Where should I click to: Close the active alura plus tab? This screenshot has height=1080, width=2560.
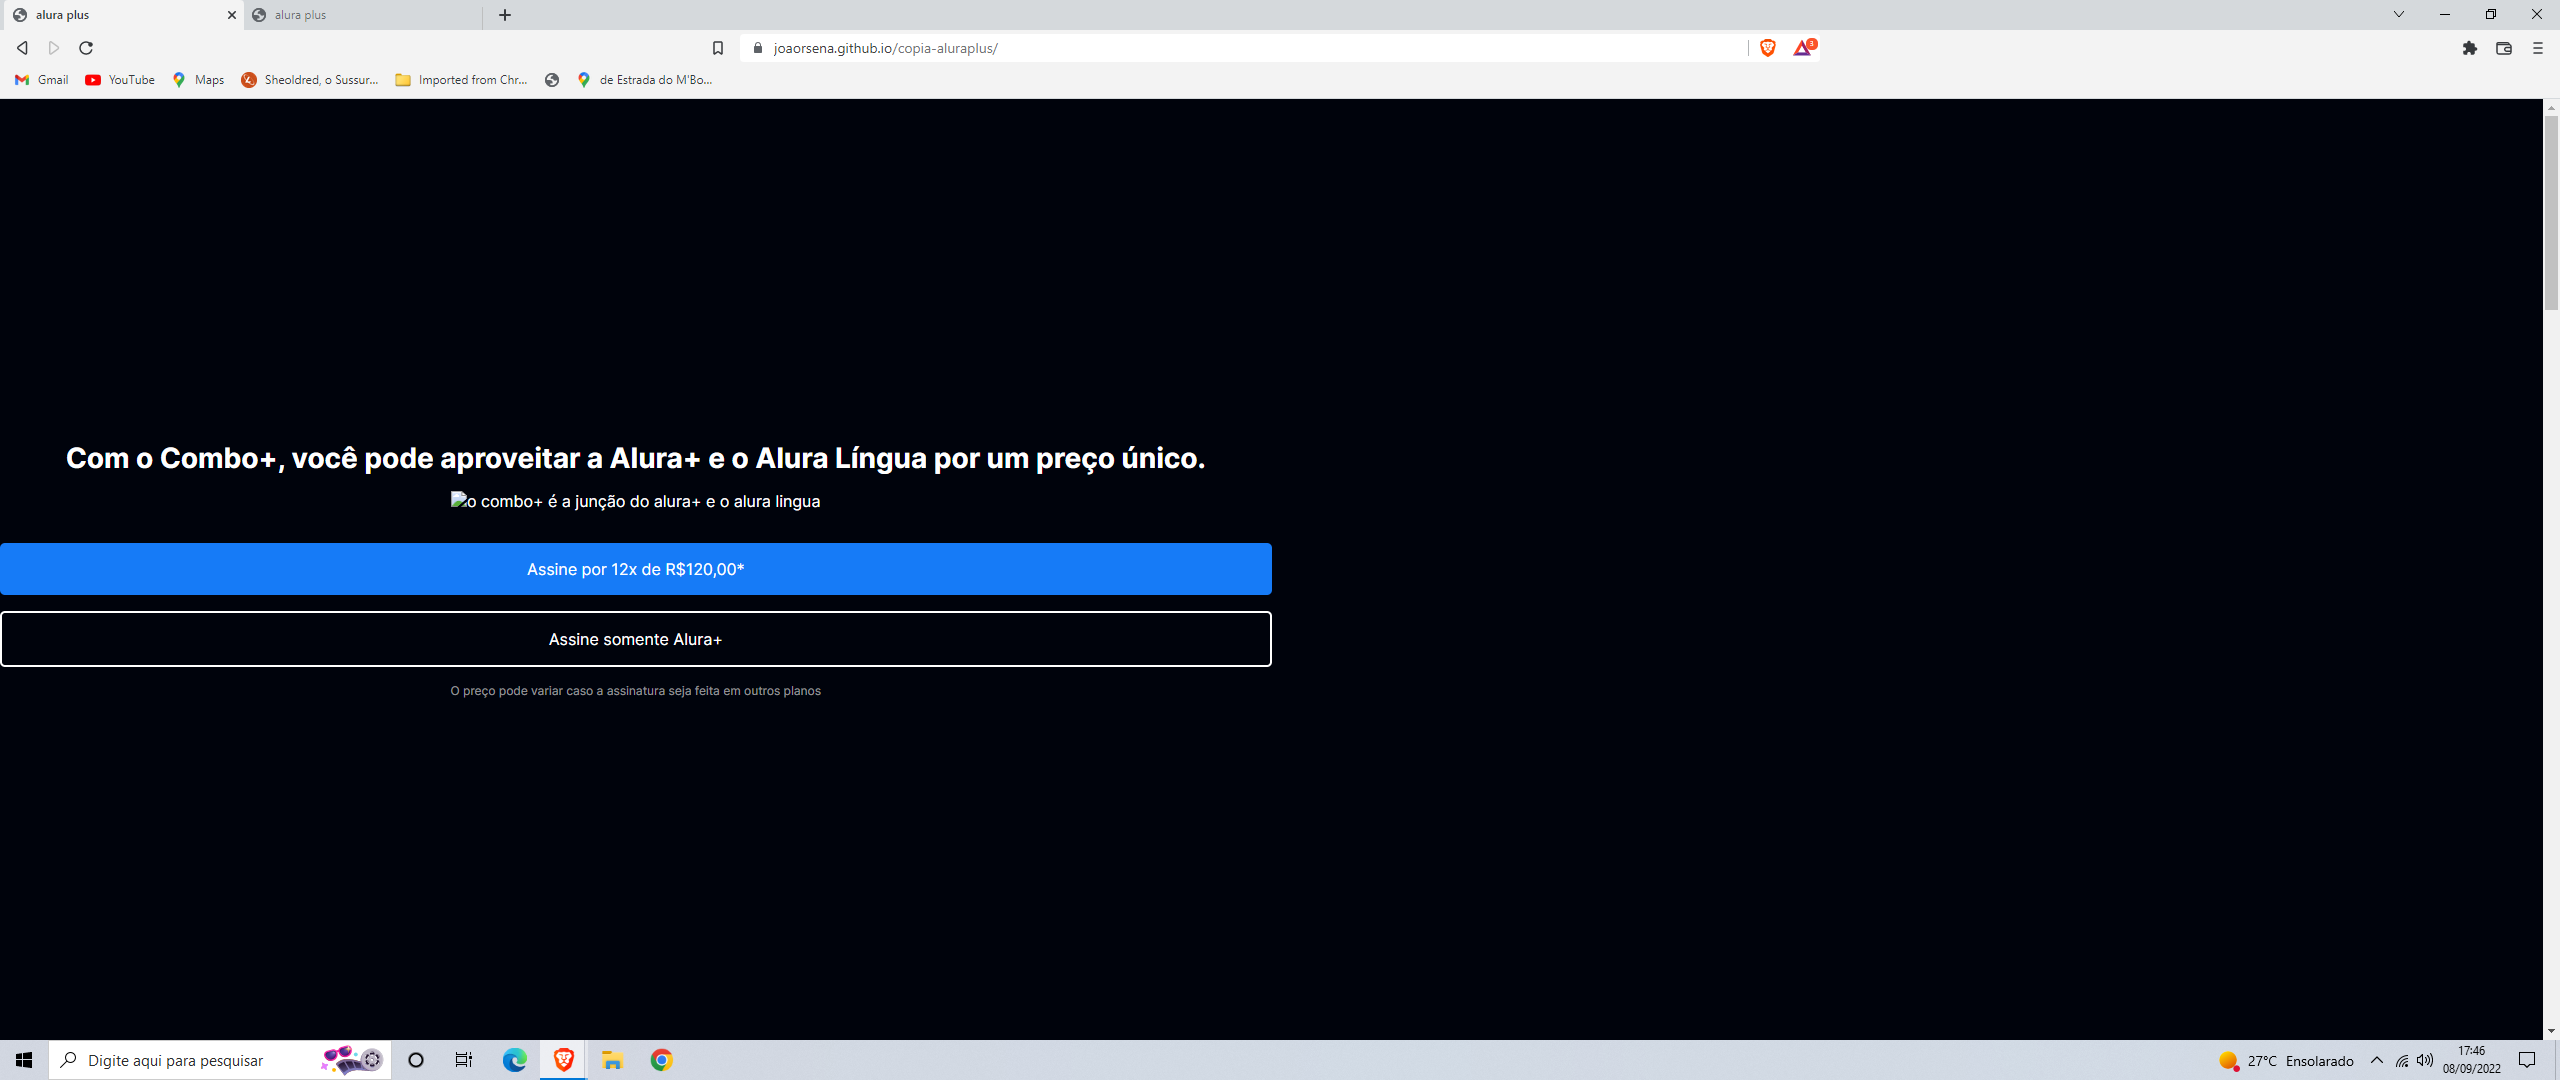(x=231, y=15)
